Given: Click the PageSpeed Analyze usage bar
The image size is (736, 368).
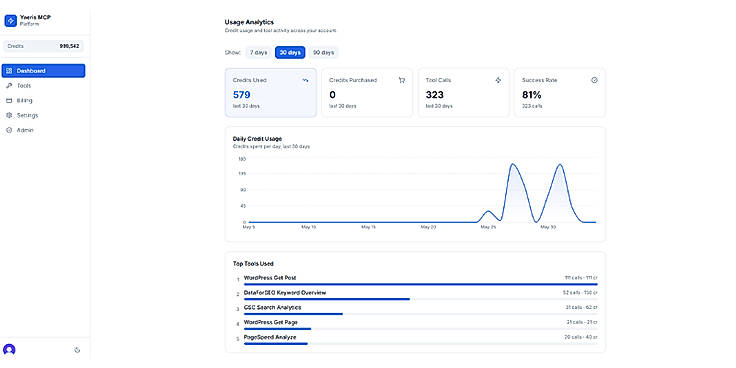Looking at the screenshot, I should [421, 344].
